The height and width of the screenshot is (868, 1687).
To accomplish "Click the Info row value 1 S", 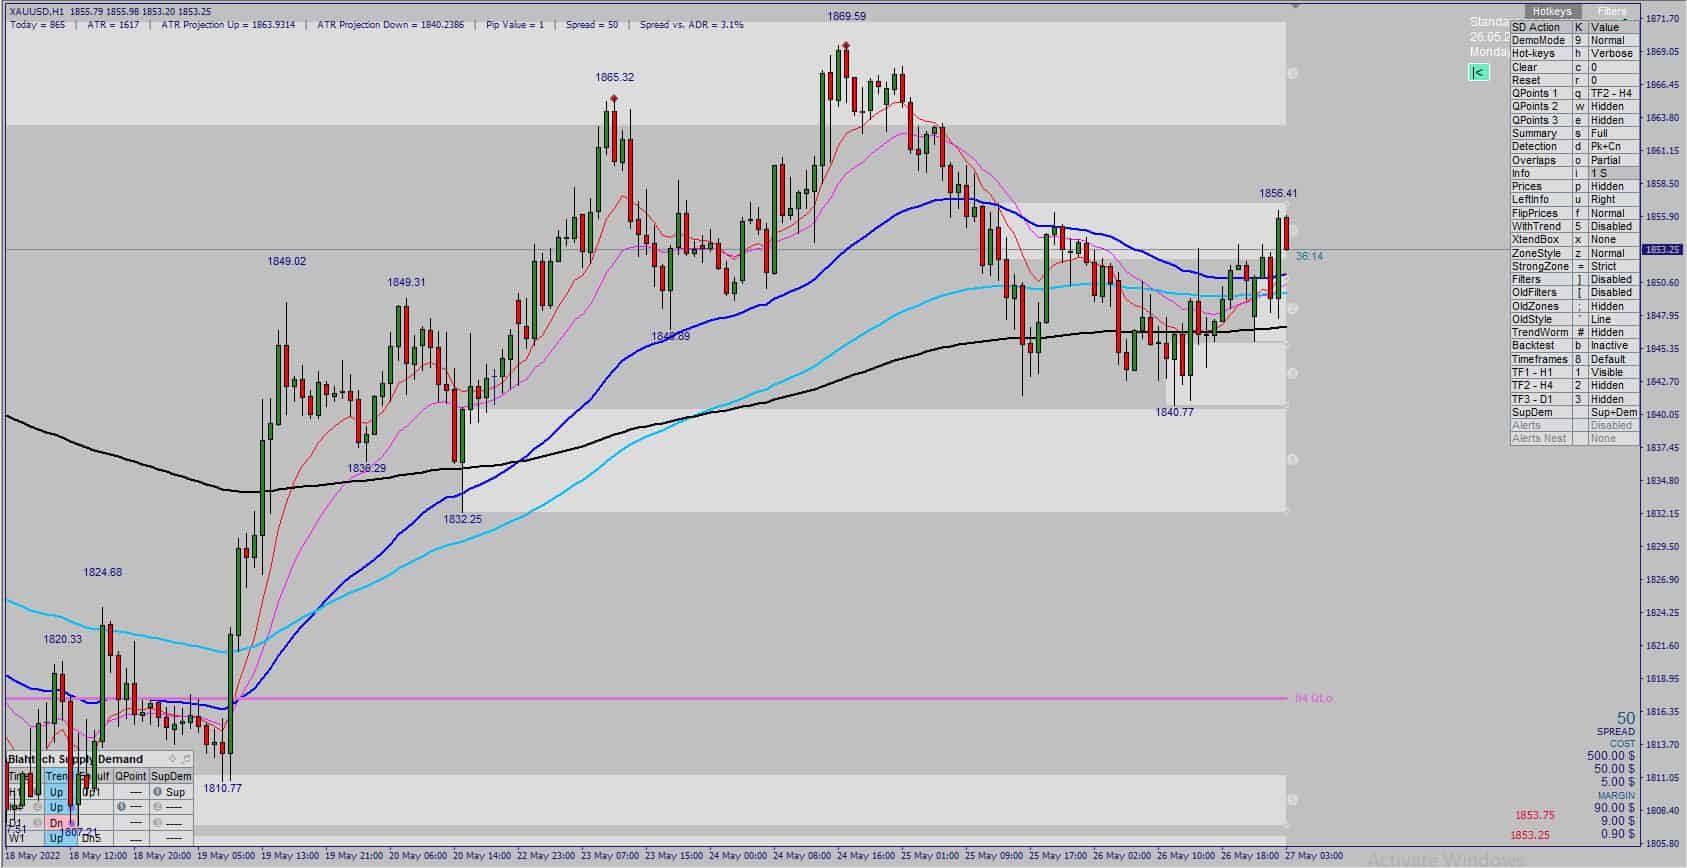I will click(x=1613, y=173).
